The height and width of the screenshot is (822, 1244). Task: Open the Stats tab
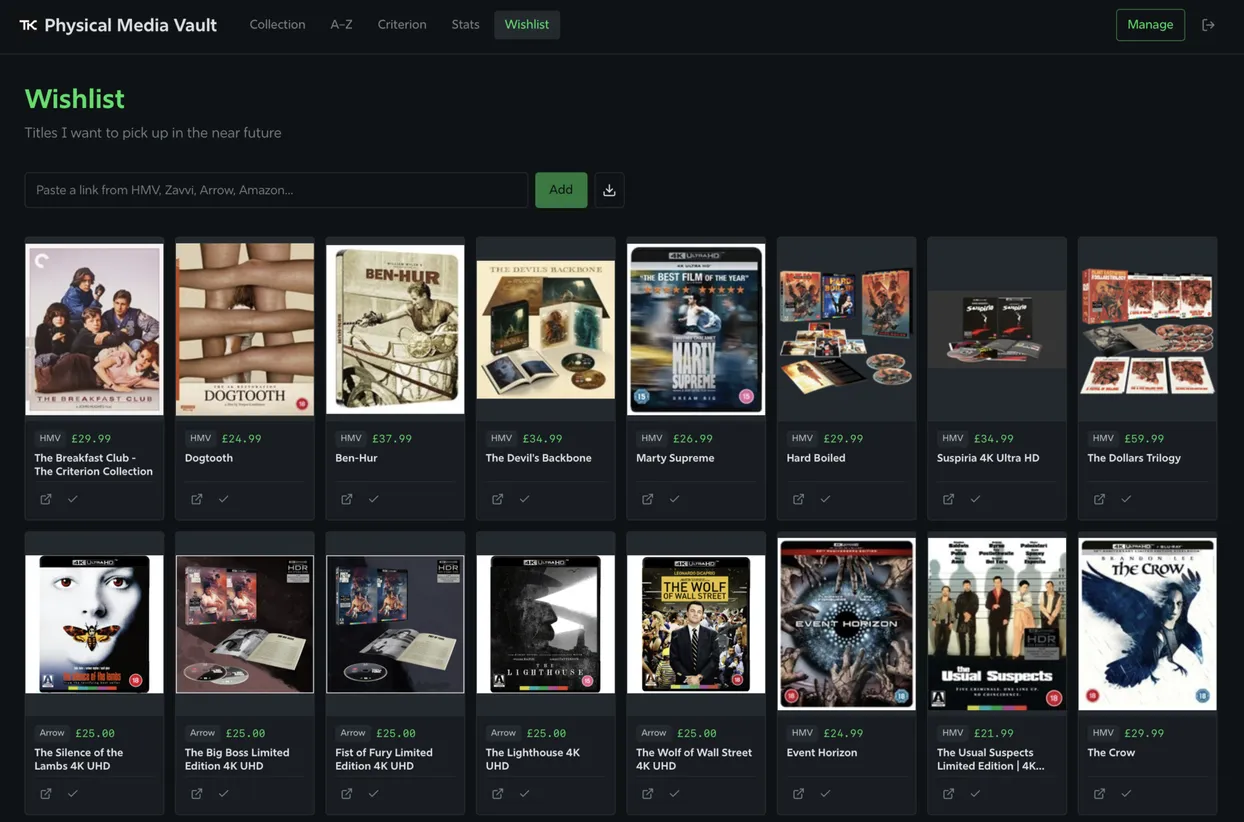coord(465,25)
